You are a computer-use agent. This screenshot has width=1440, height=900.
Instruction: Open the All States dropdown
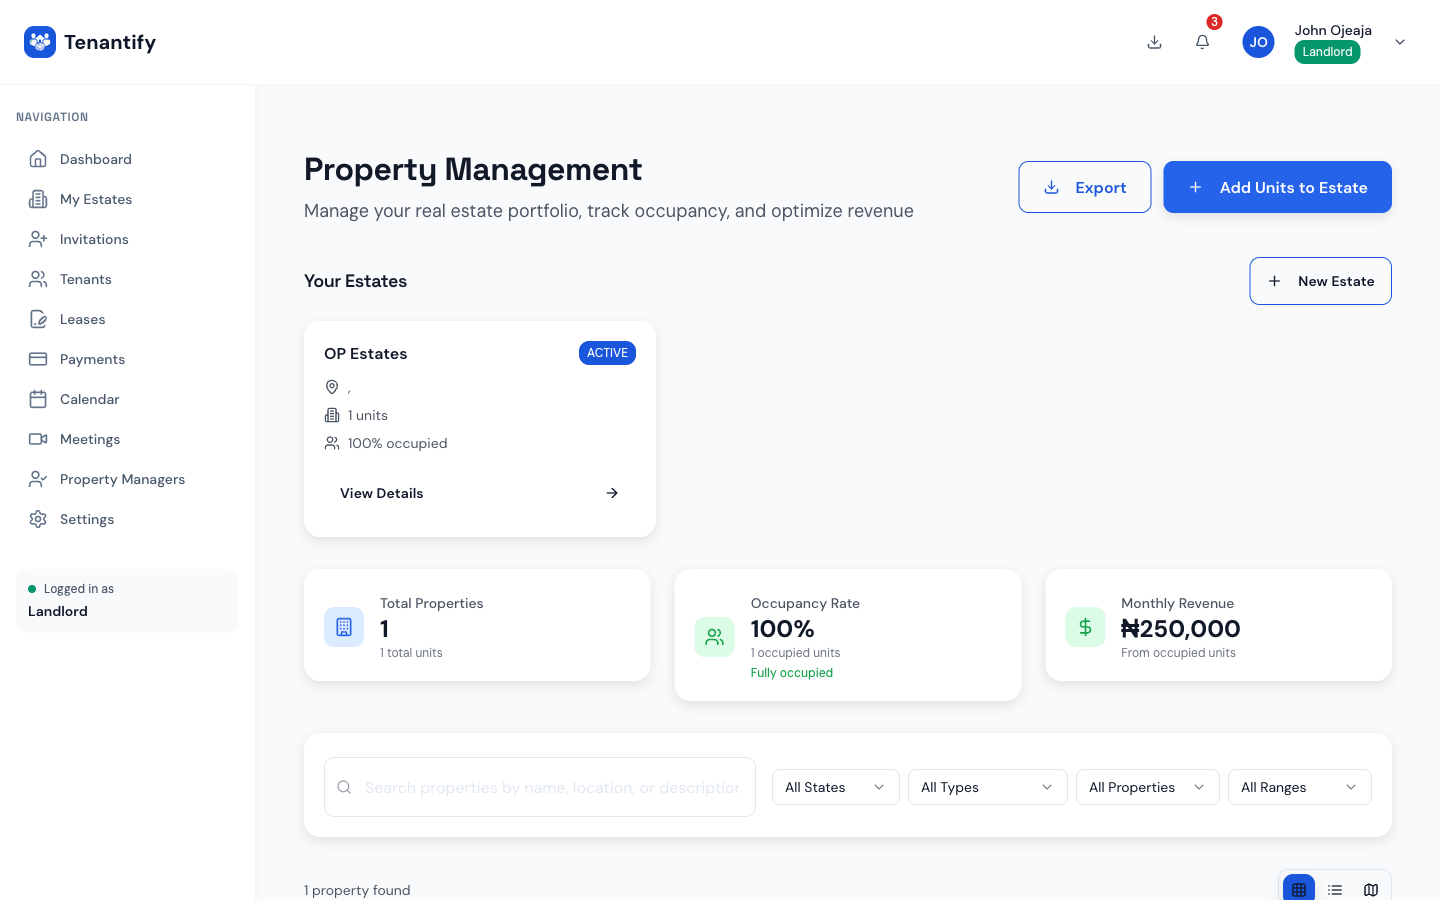pos(836,787)
